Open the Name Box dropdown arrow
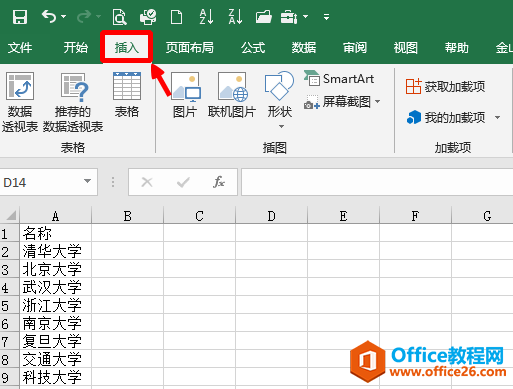This screenshot has width=513, height=389. [88, 181]
